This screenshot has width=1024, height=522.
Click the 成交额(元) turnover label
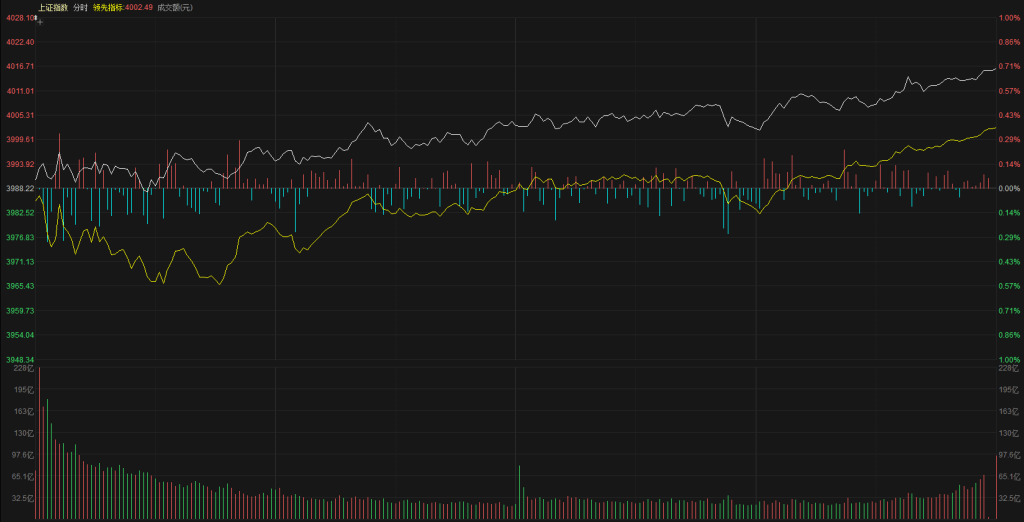[x=175, y=7]
